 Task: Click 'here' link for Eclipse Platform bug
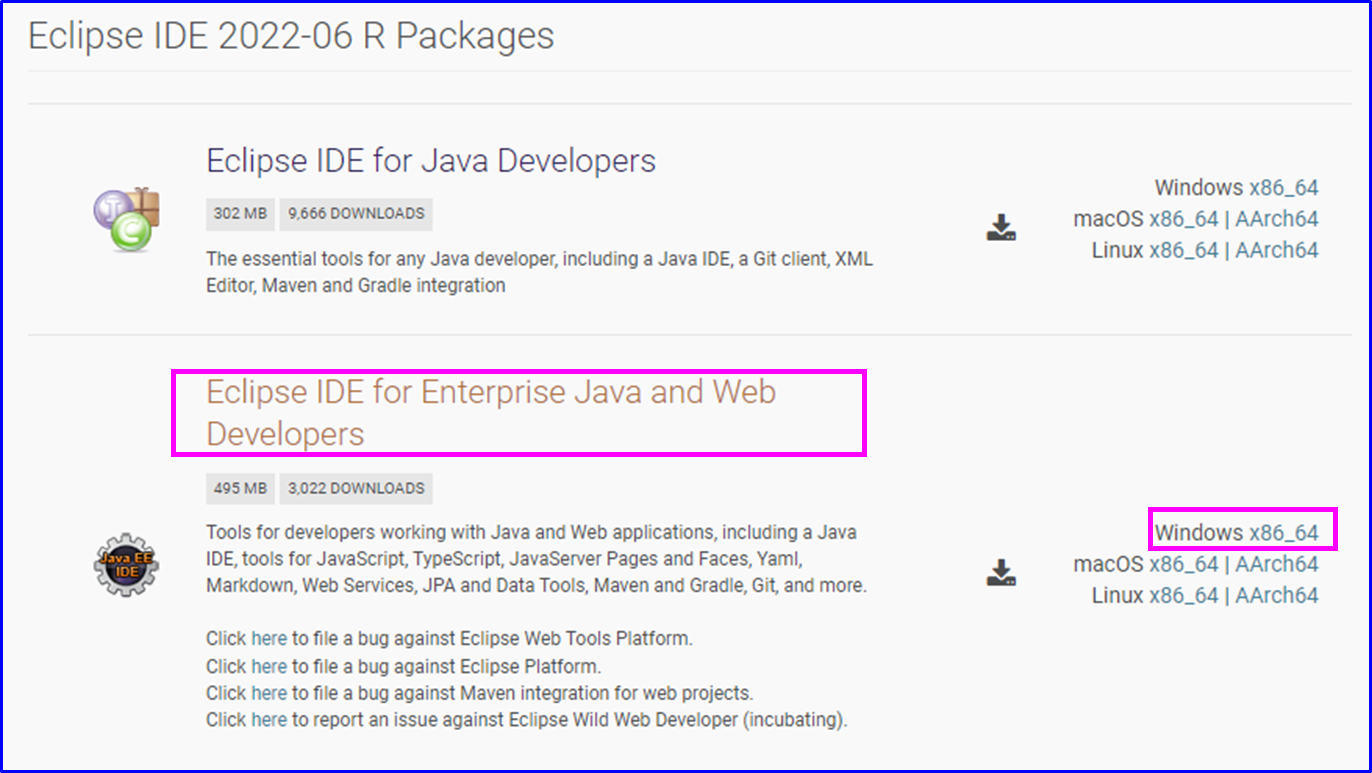tap(269, 666)
